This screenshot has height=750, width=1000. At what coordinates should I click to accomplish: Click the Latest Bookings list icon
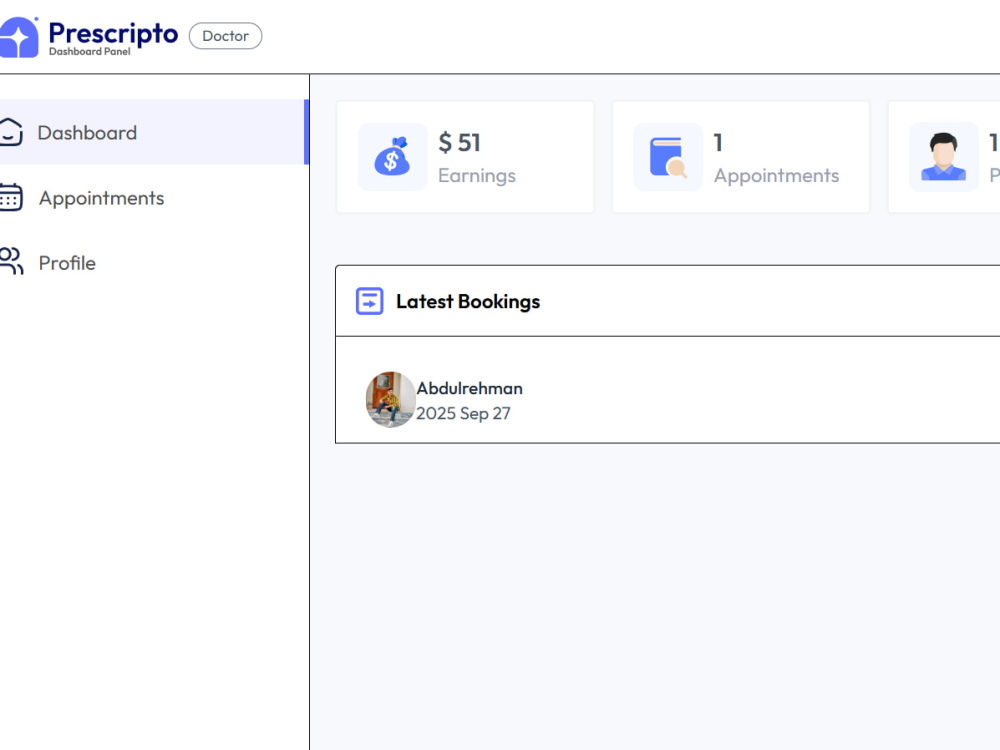(x=369, y=301)
